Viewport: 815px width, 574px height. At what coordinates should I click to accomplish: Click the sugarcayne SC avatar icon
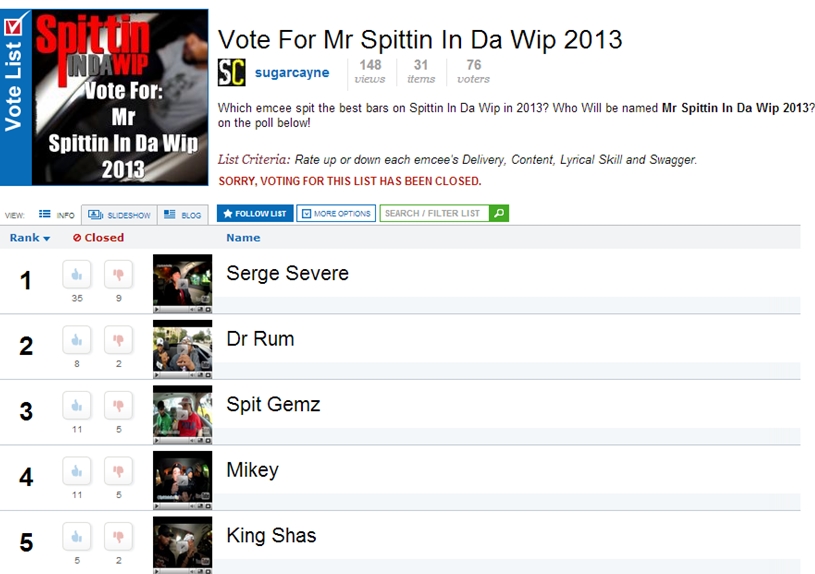point(231,73)
